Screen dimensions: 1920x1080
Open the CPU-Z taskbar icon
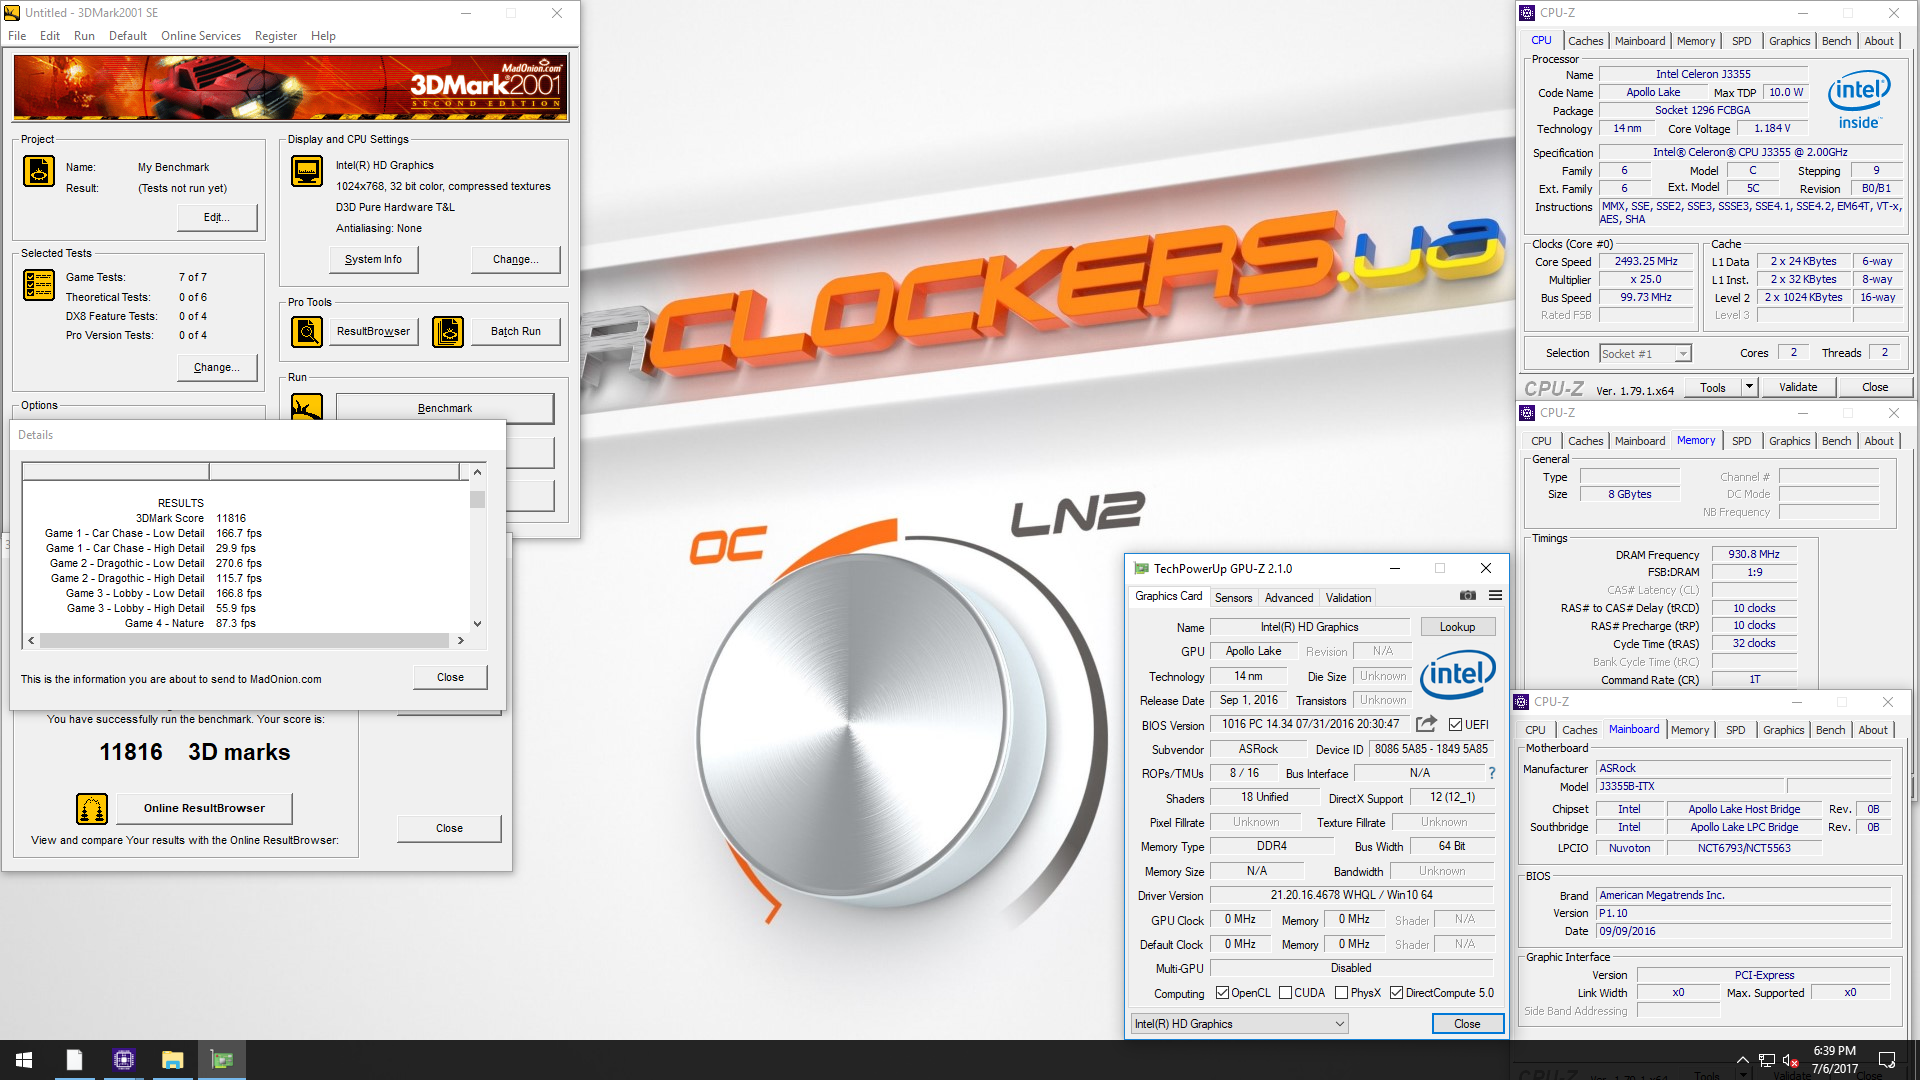123,1060
